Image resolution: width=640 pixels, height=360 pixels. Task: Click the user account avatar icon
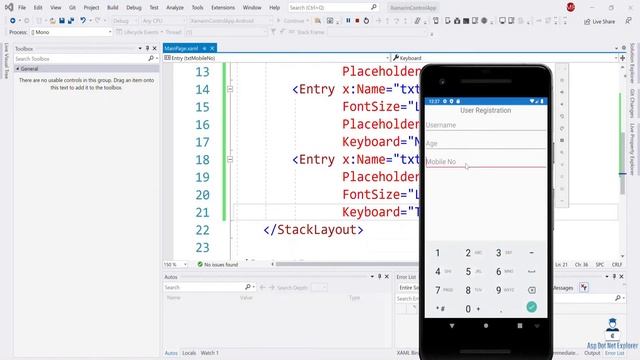(571, 7)
